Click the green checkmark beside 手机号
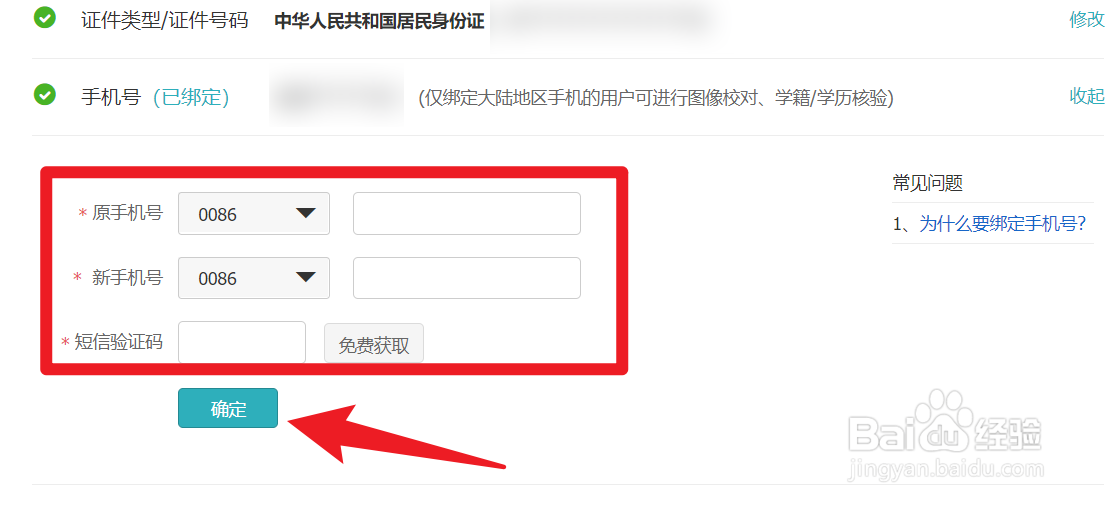 pyautogui.click(x=44, y=94)
